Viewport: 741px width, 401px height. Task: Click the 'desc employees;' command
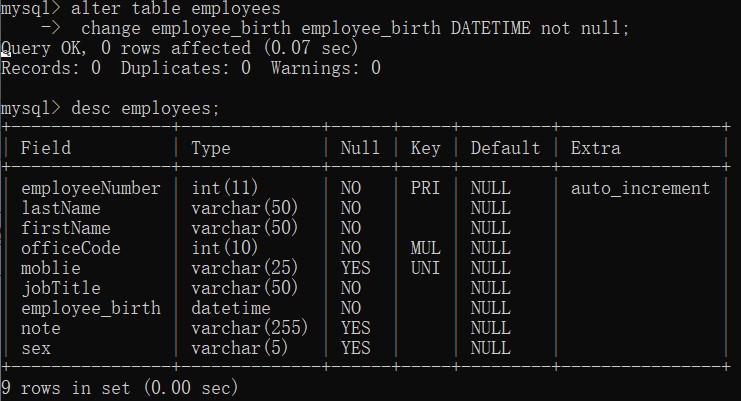pos(146,109)
